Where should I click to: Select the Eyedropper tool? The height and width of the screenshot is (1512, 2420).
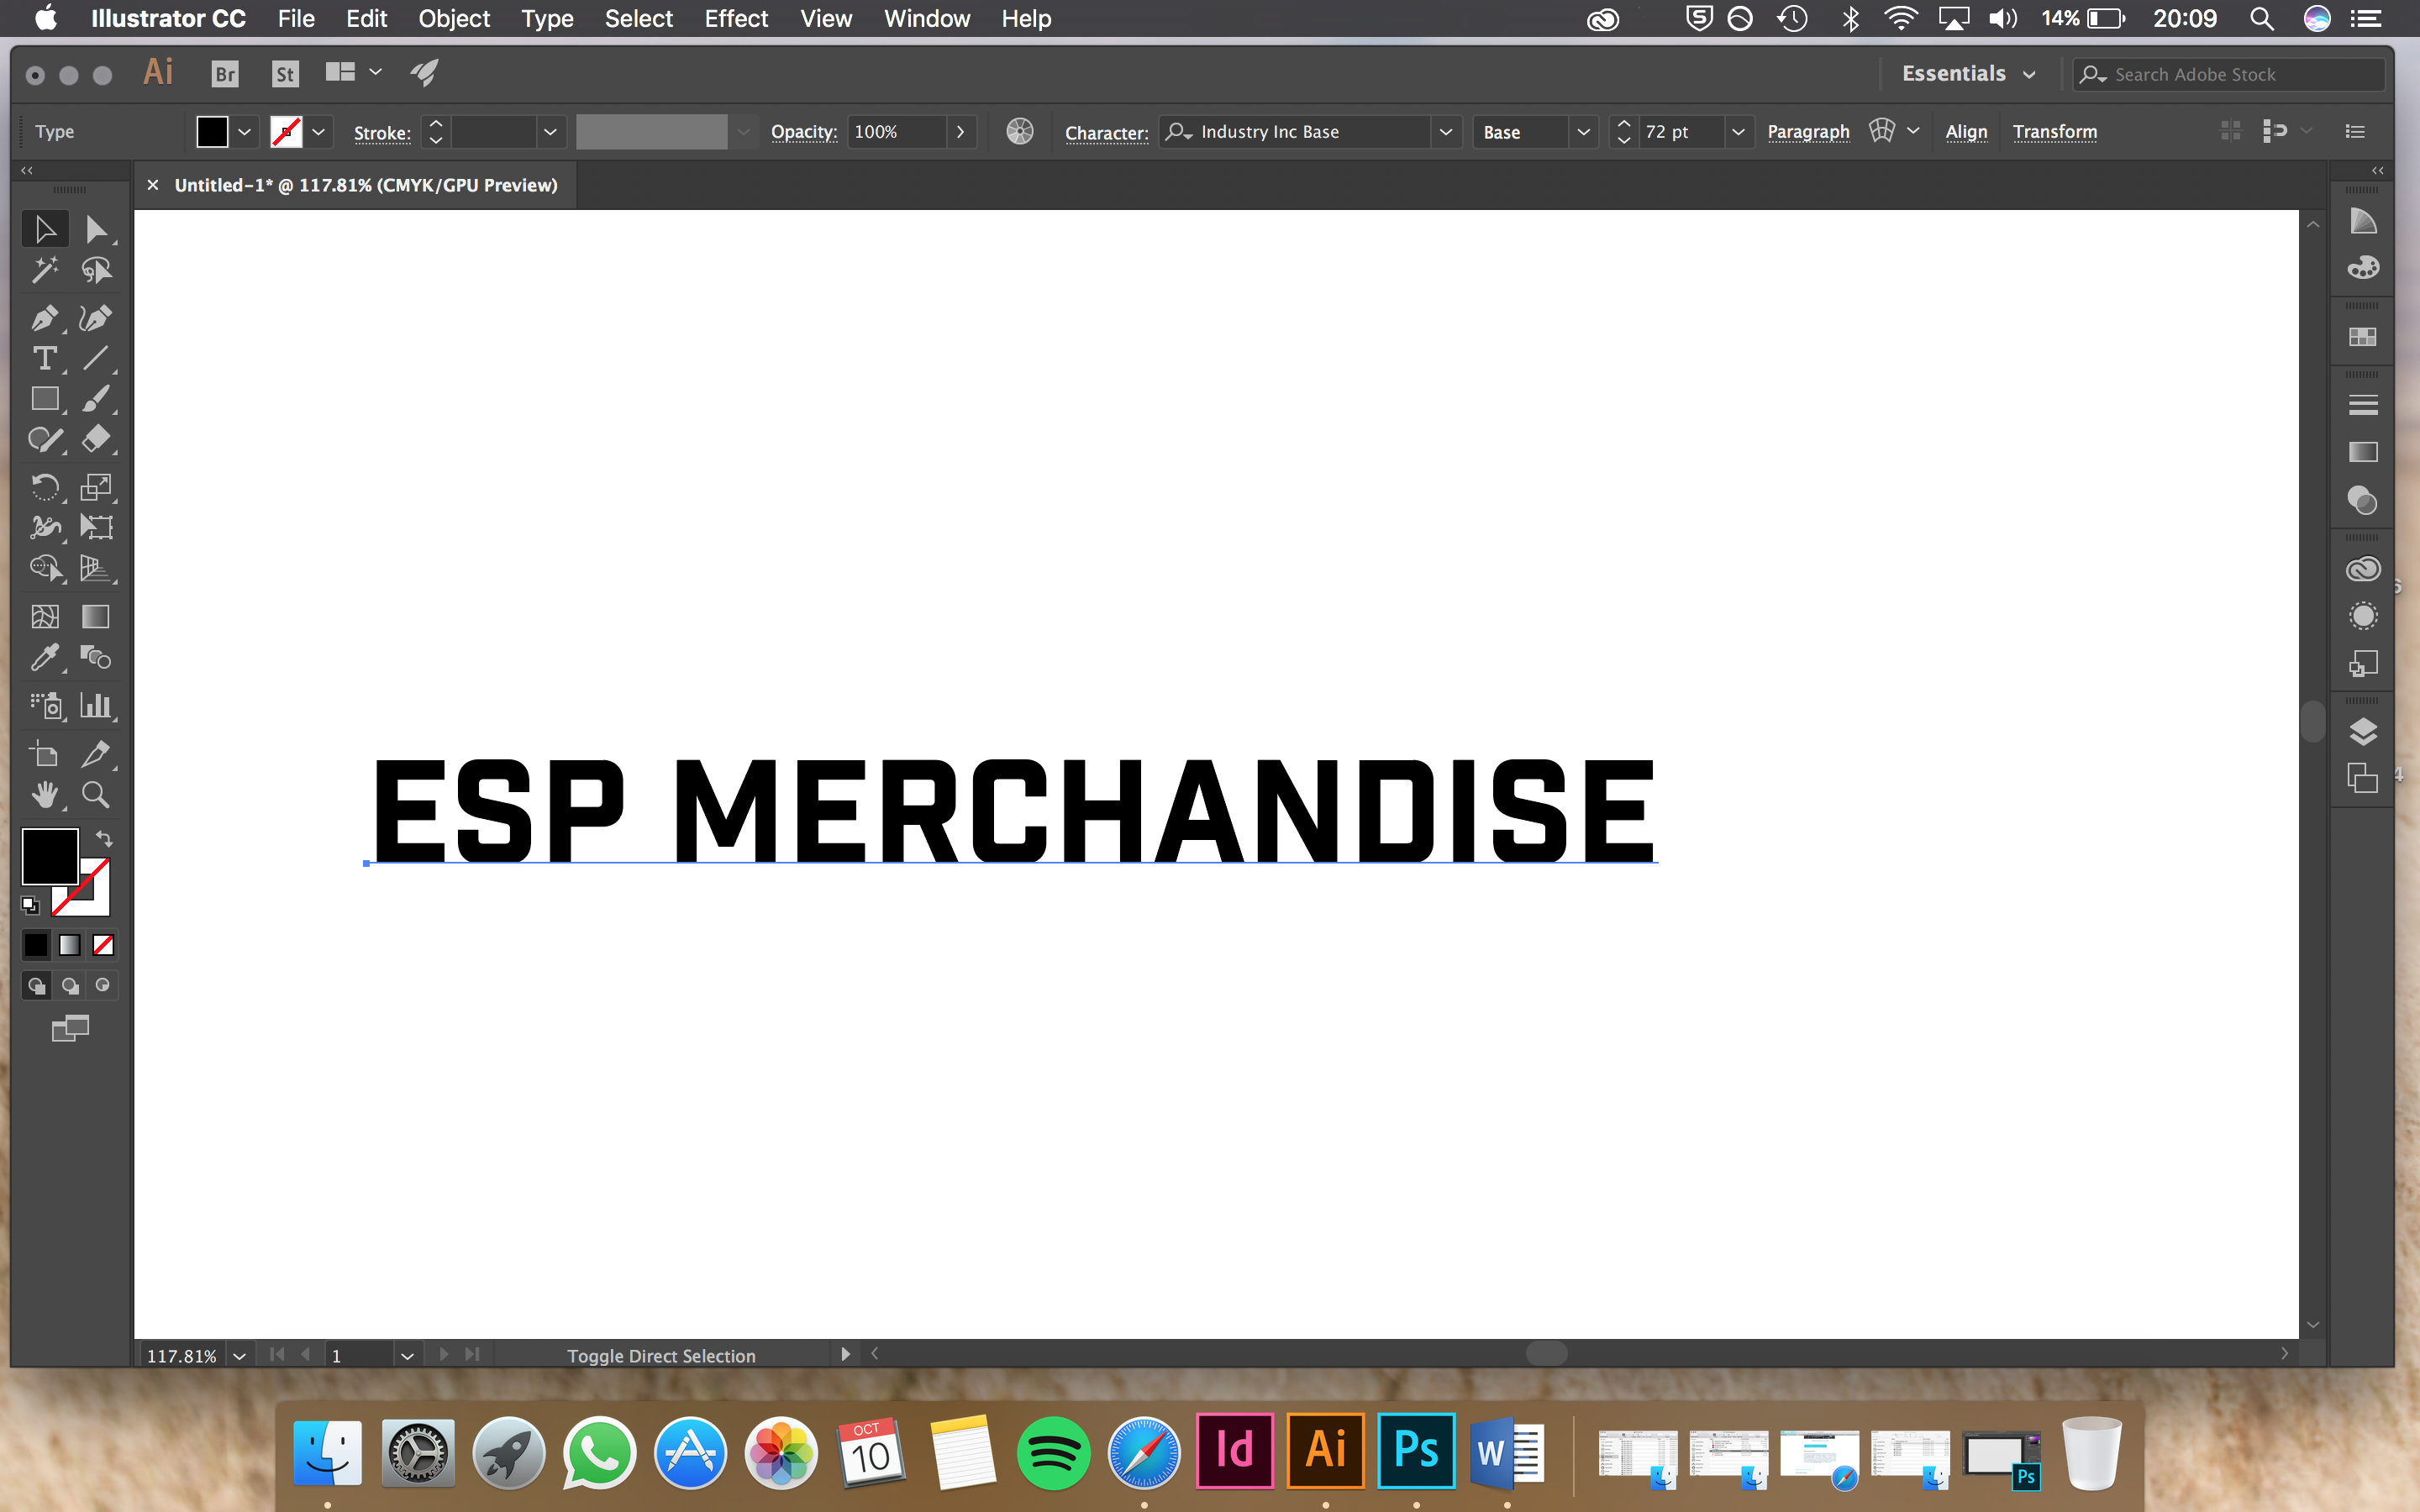(x=45, y=657)
